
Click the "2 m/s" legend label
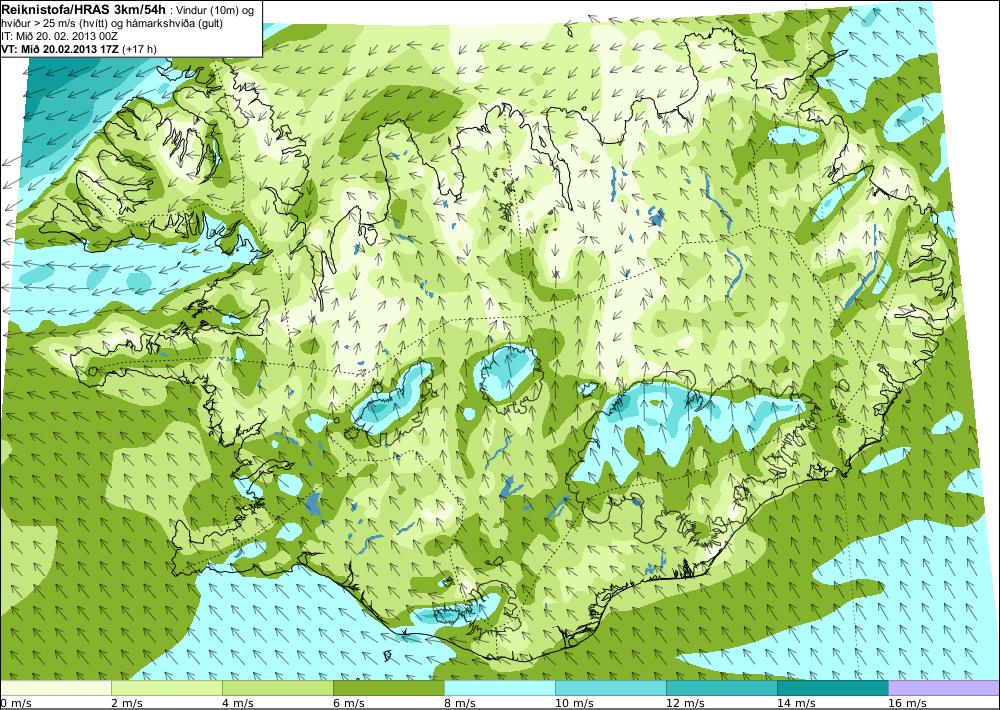(x=127, y=703)
